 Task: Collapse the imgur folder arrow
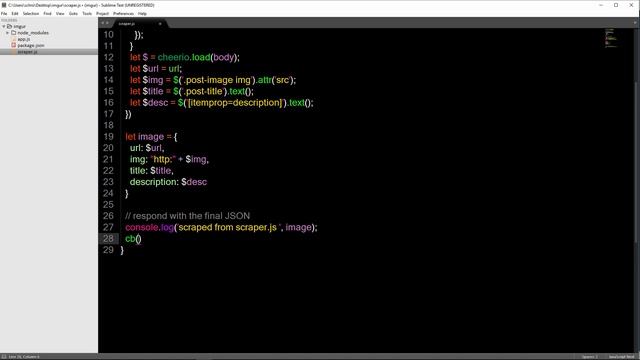click(4, 26)
